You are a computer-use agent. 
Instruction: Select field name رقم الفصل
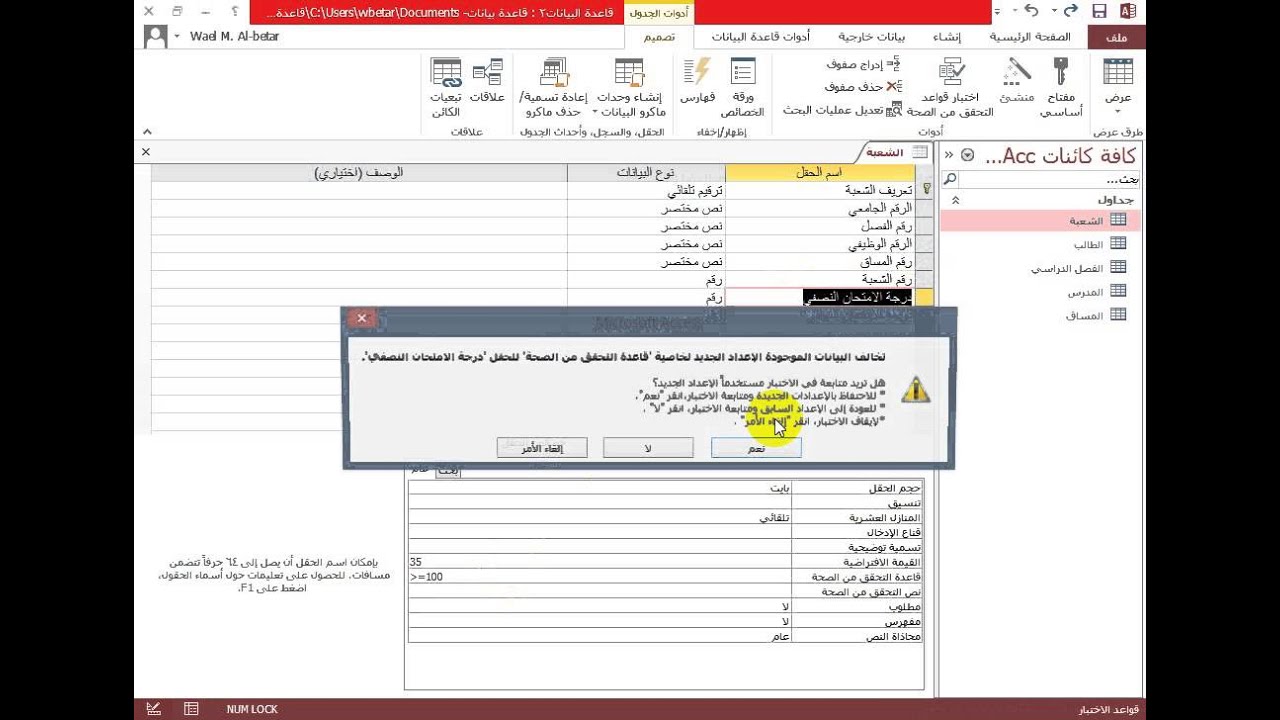point(820,226)
